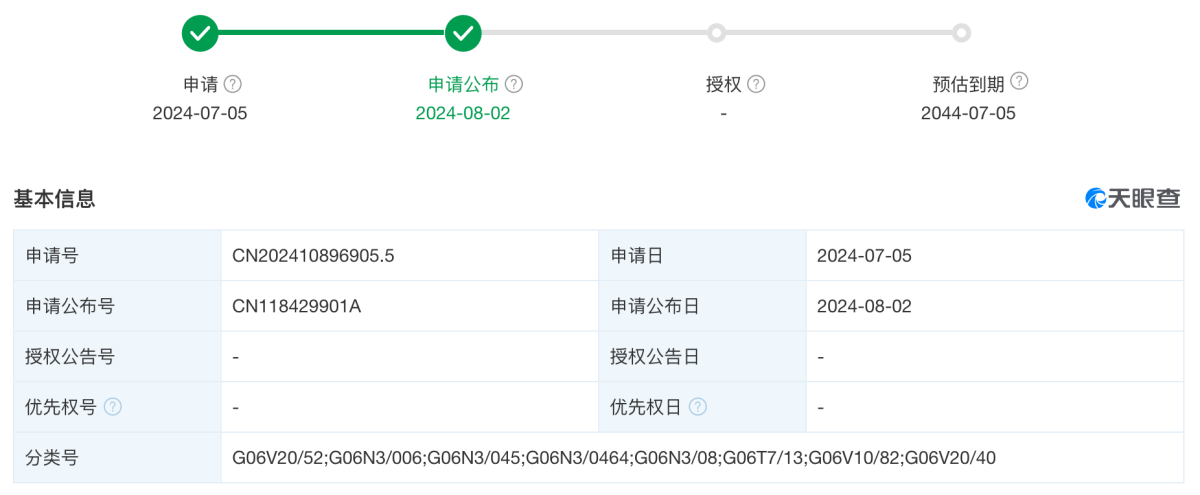Screen dimensions: 1200x495
Task: Click the 基本信息 section heading
Action: coord(54,199)
